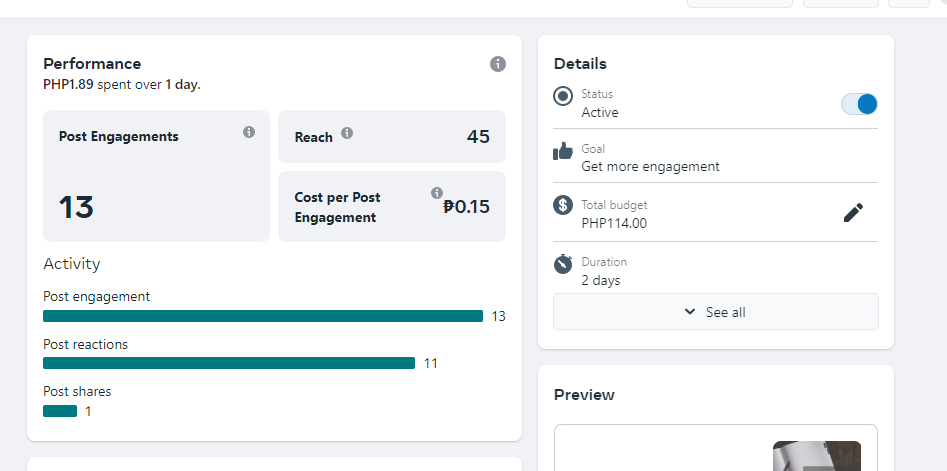Click the chevron beside See all
Image resolution: width=947 pixels, height=471 pixels.
tap(690, 312)
